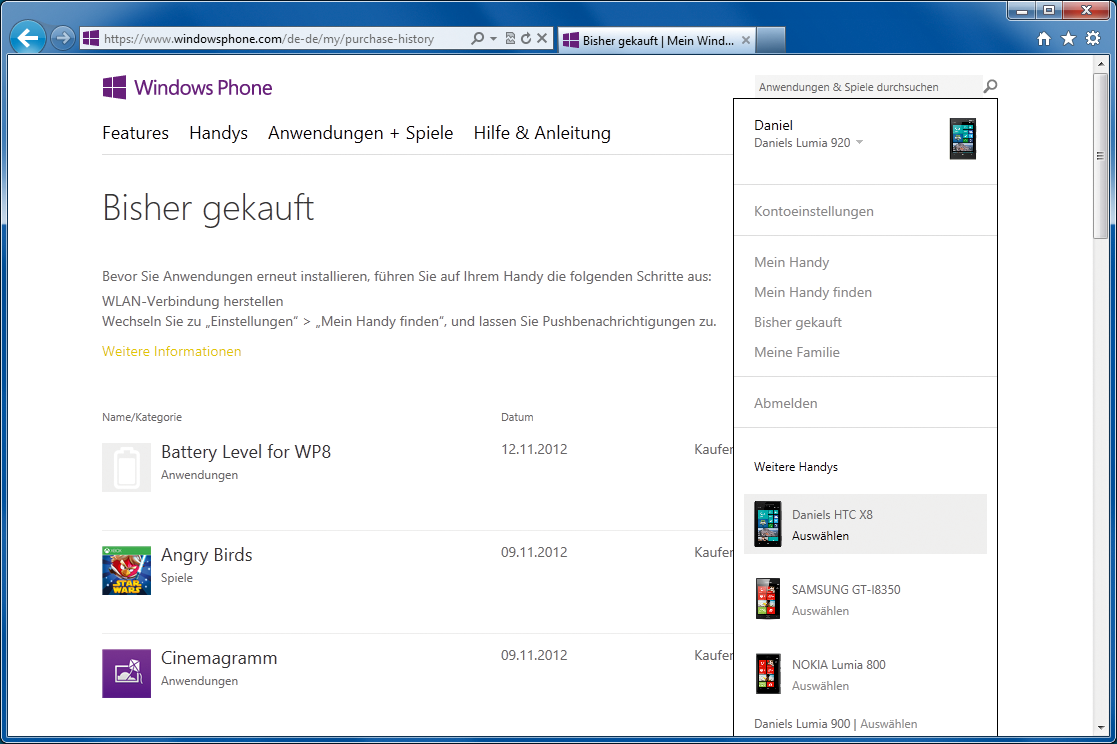This screenshot has width=1117, height=744.
Task: Click the 'Spiele' category under Angry Birds
Action: click(x=177, y=578)
